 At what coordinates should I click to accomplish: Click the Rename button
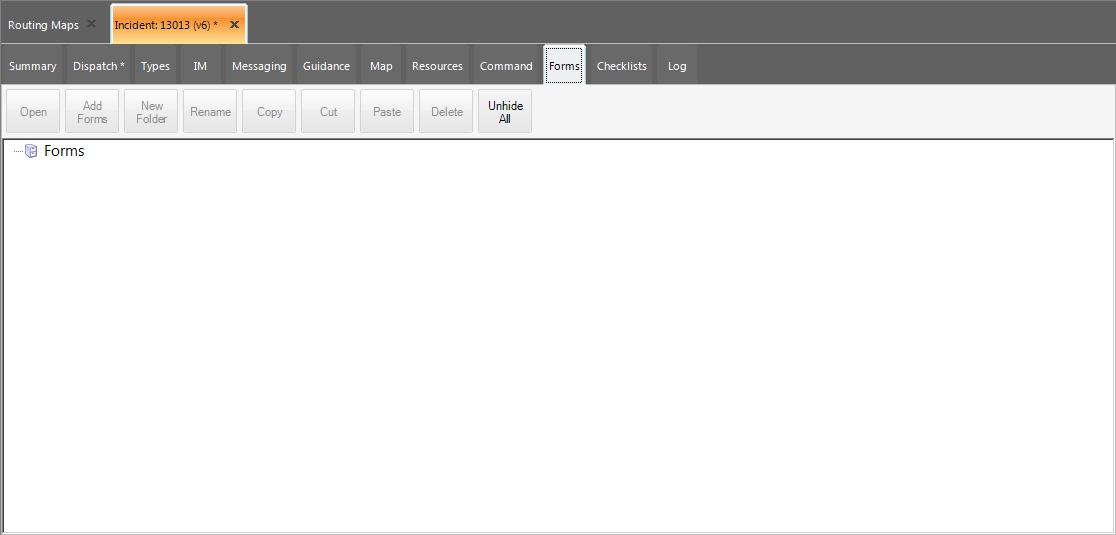210,111
